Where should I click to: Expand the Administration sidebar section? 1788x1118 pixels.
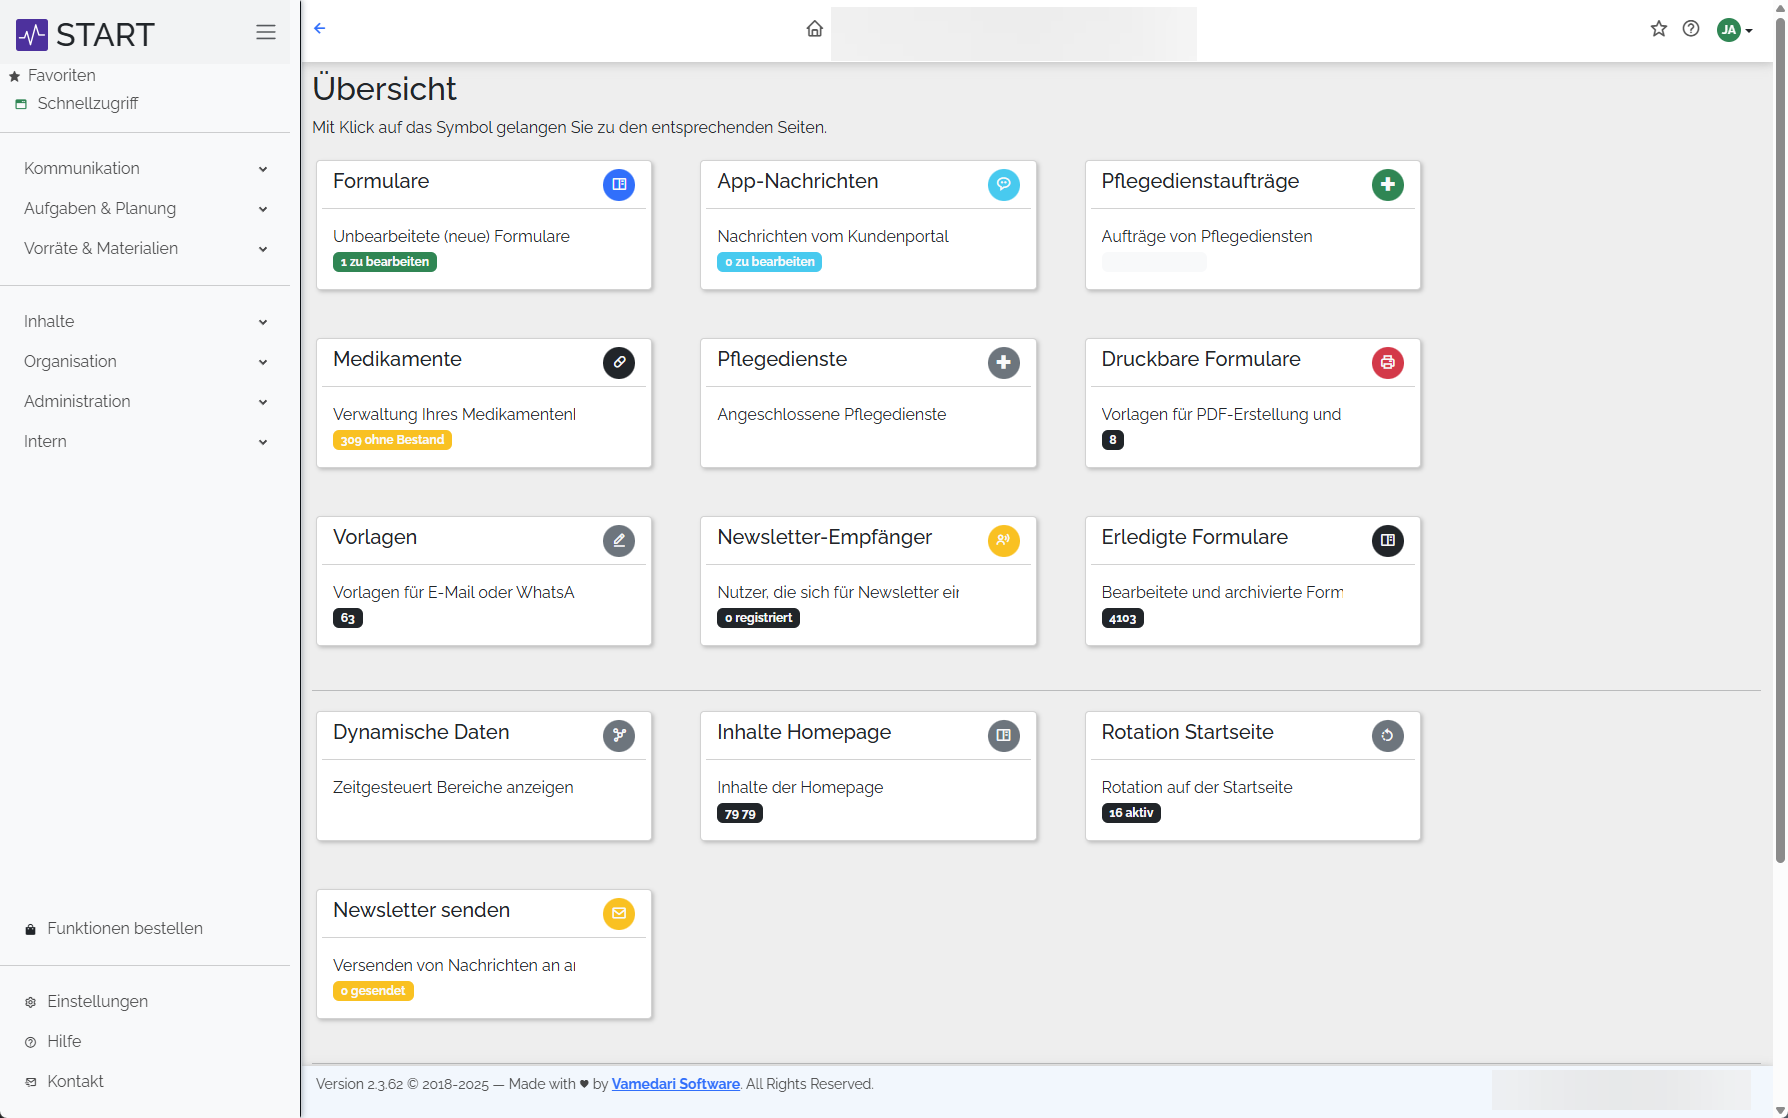tap(145, 402)
